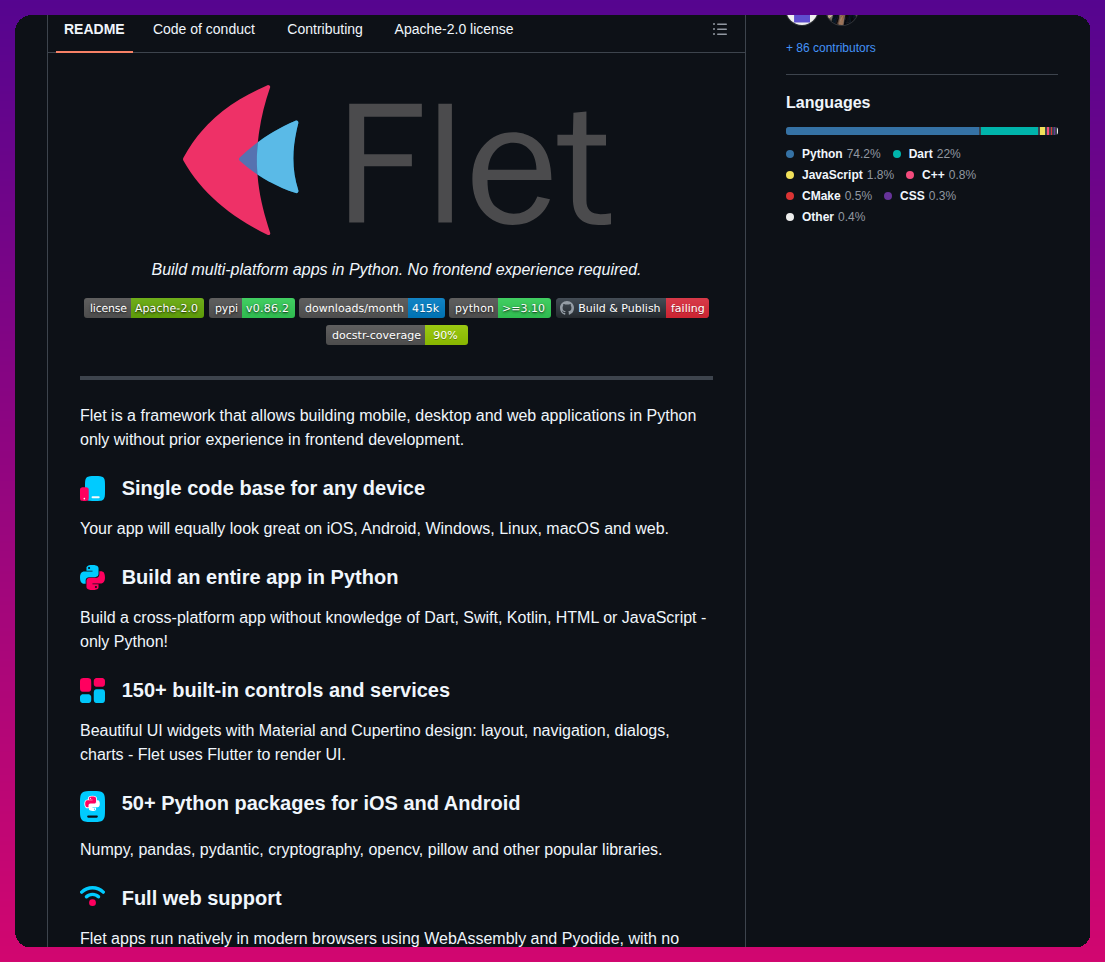Image resolution: width=1105 pixels, height=962 pixels.
Task: Click the paragraph starting Flet is a framework
Action: 388,428
